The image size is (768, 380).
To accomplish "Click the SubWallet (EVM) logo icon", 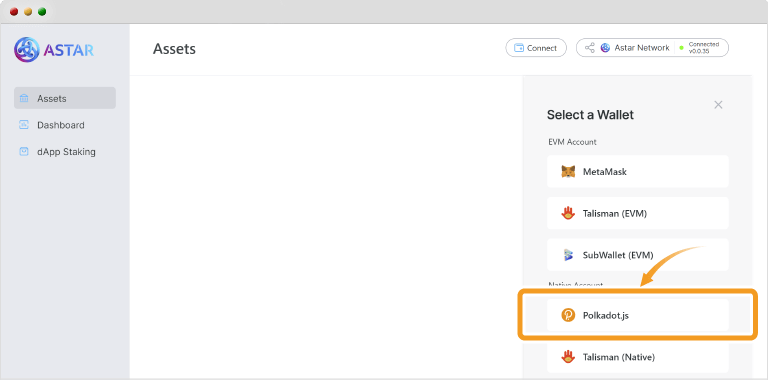I will (568, 255).
